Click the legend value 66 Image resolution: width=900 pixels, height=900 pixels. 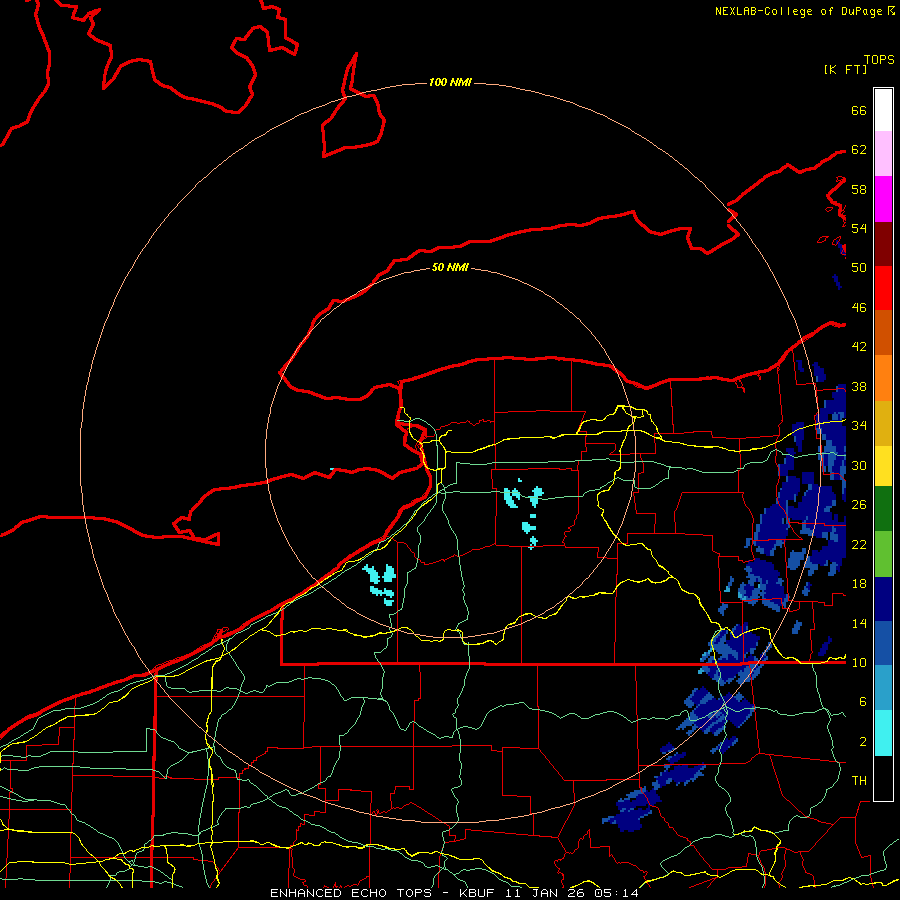[859, 110]
